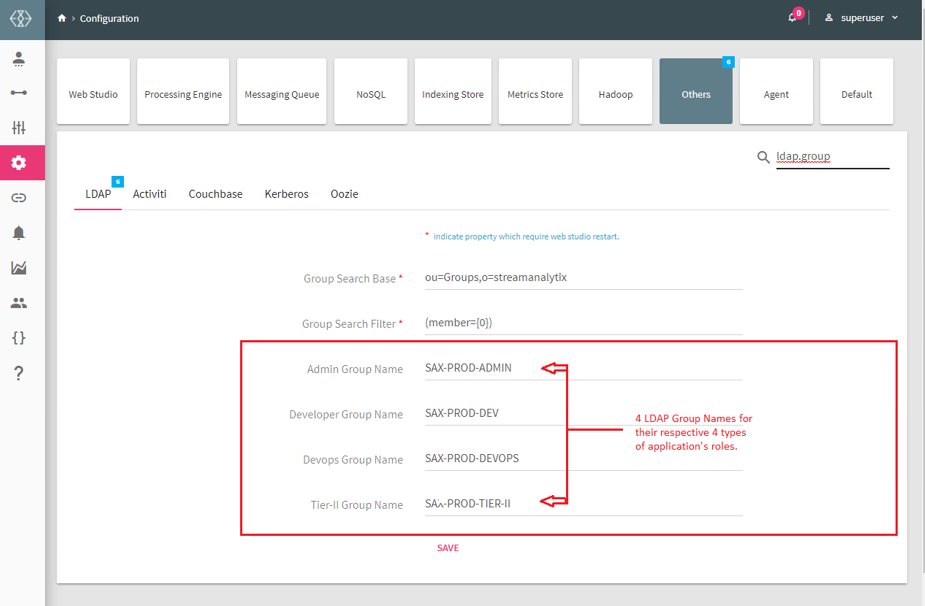Switch to the Kerberos tab
Screen dimensions: 925x606
pos(286,194)
